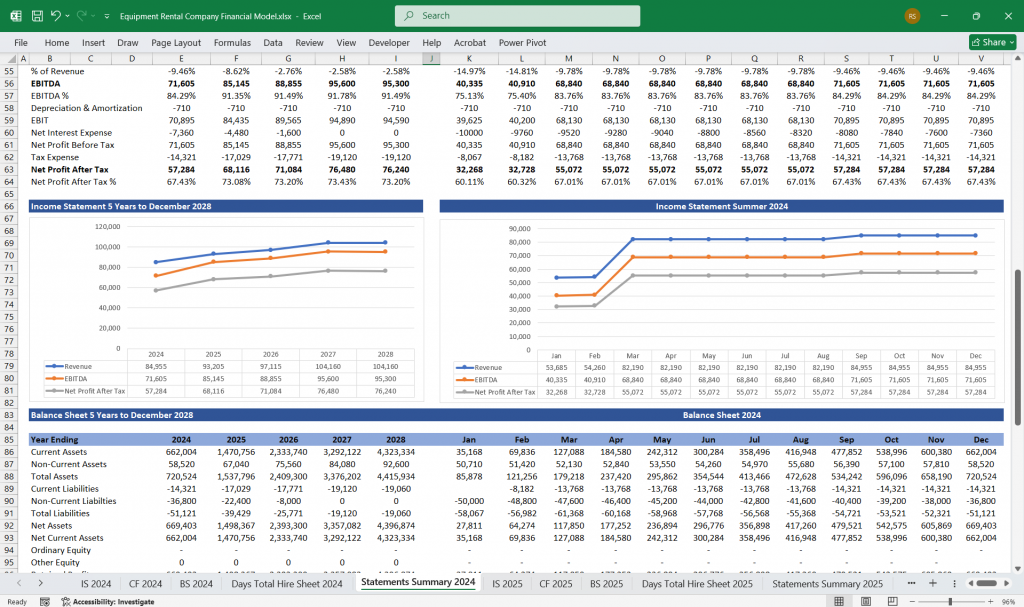Click the Zoom In icon in the status bar
Viewport: 1024px width, 607px height.
(991, 600)
